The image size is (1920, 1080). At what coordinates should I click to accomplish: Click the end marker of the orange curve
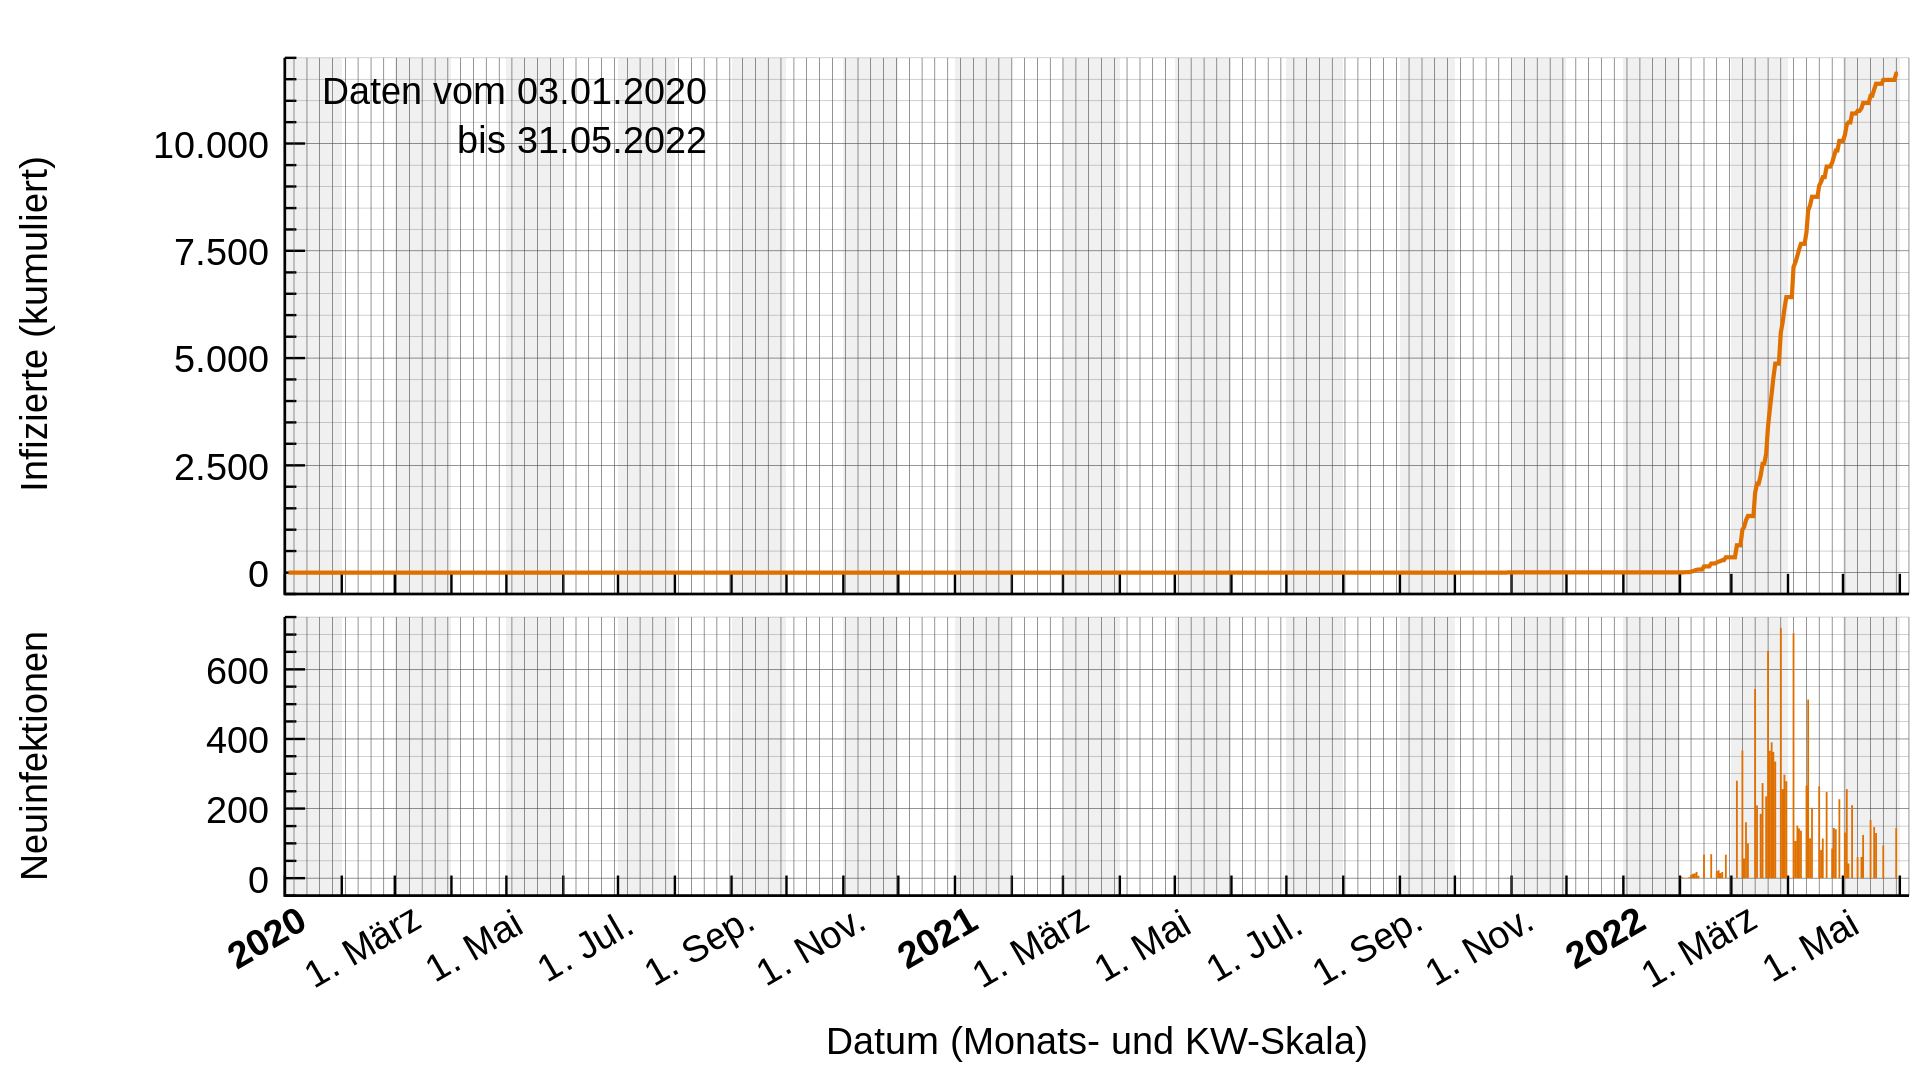coord(1895,75)
